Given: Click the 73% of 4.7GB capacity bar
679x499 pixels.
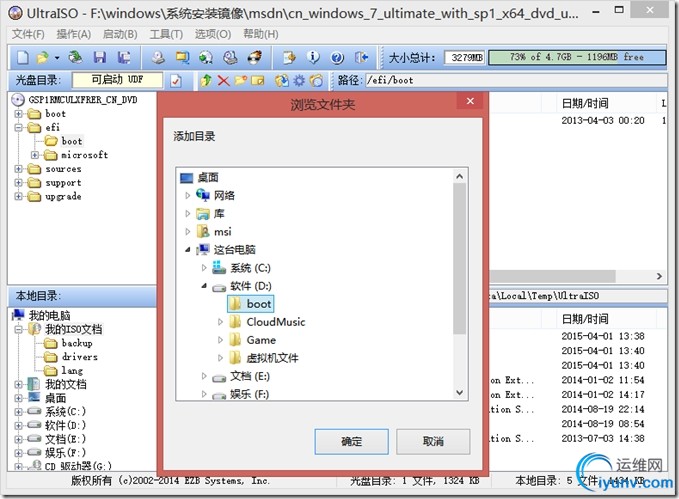Looking at the screenshot, I should coord(577,57).
